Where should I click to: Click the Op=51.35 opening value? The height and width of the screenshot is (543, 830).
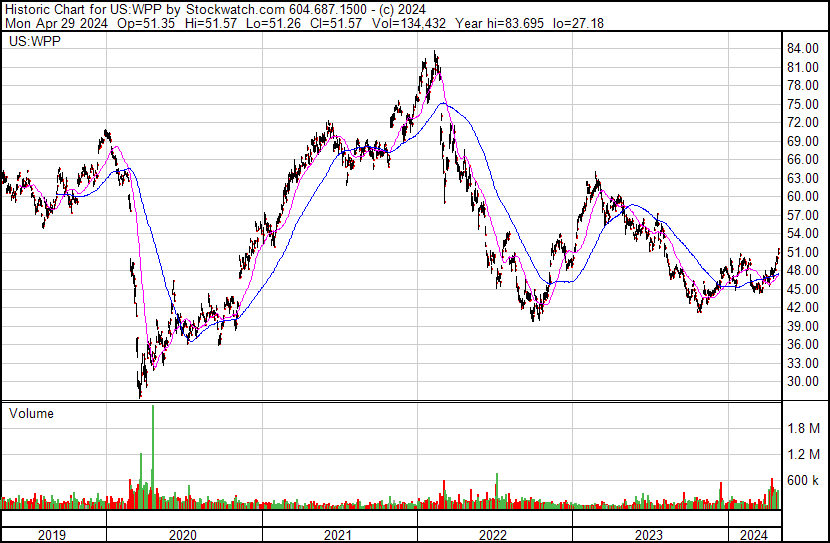click(x=146, y=23)
